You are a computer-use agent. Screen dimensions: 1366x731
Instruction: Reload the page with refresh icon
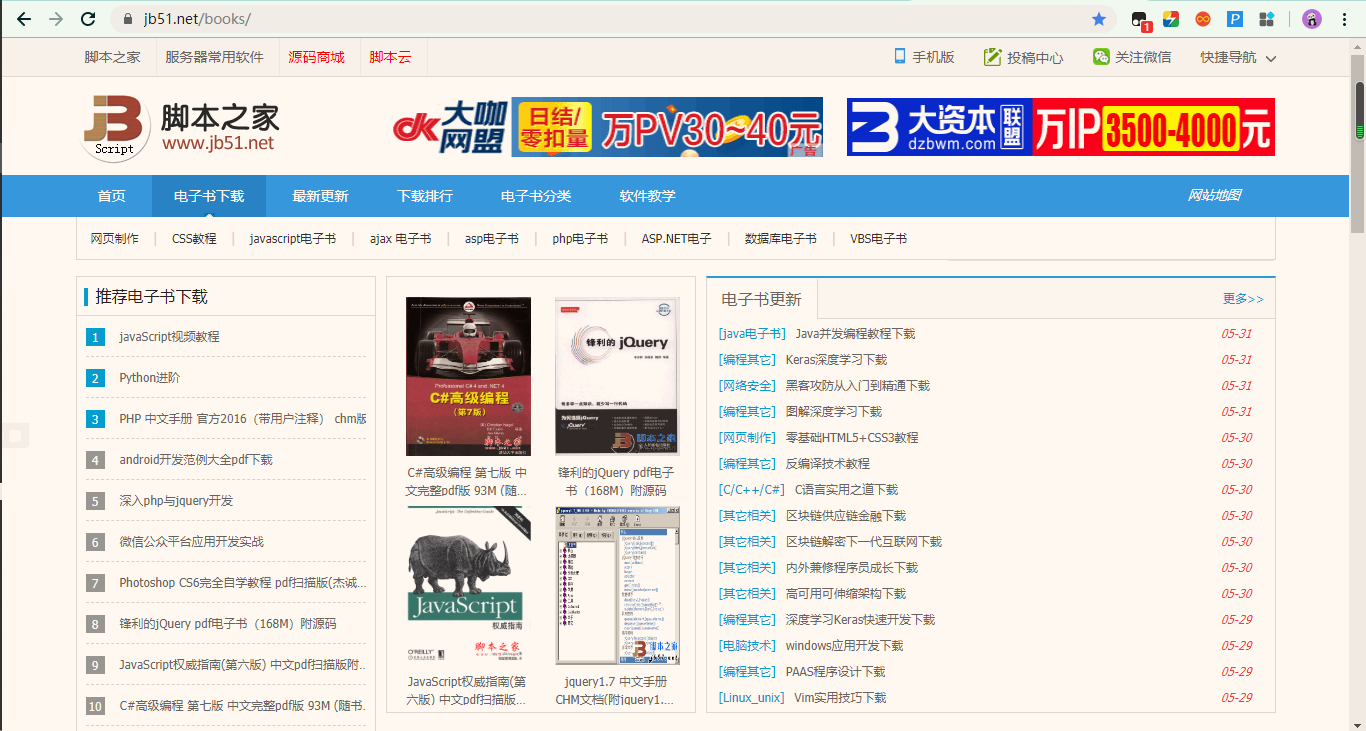[88, 19]
